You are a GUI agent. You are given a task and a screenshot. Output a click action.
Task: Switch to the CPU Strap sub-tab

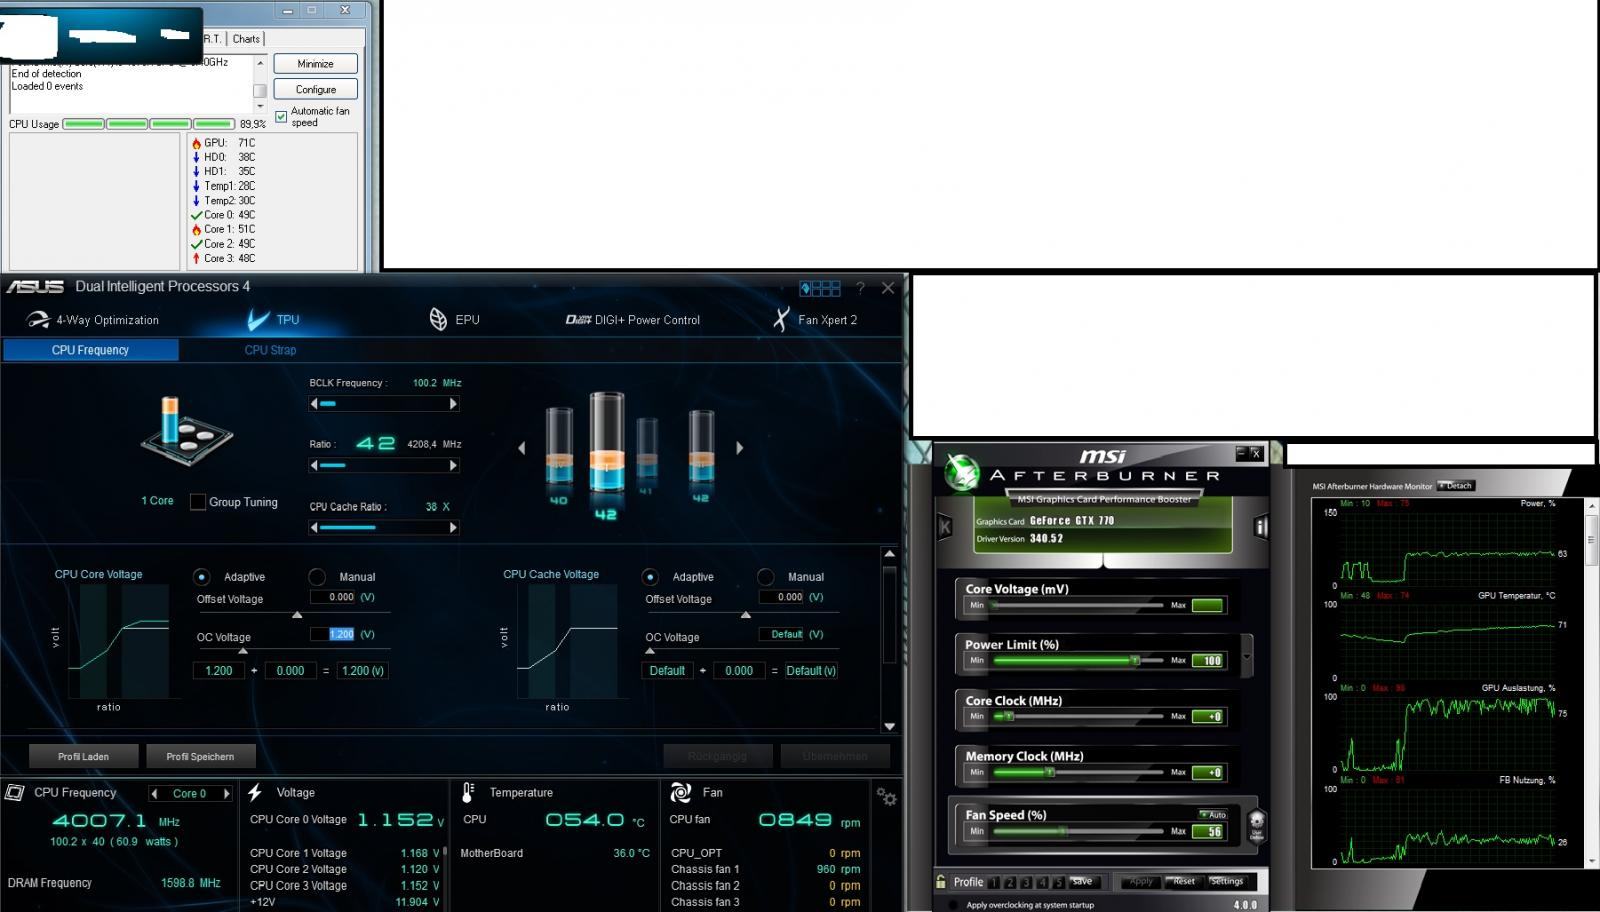[x=270, y=350]
